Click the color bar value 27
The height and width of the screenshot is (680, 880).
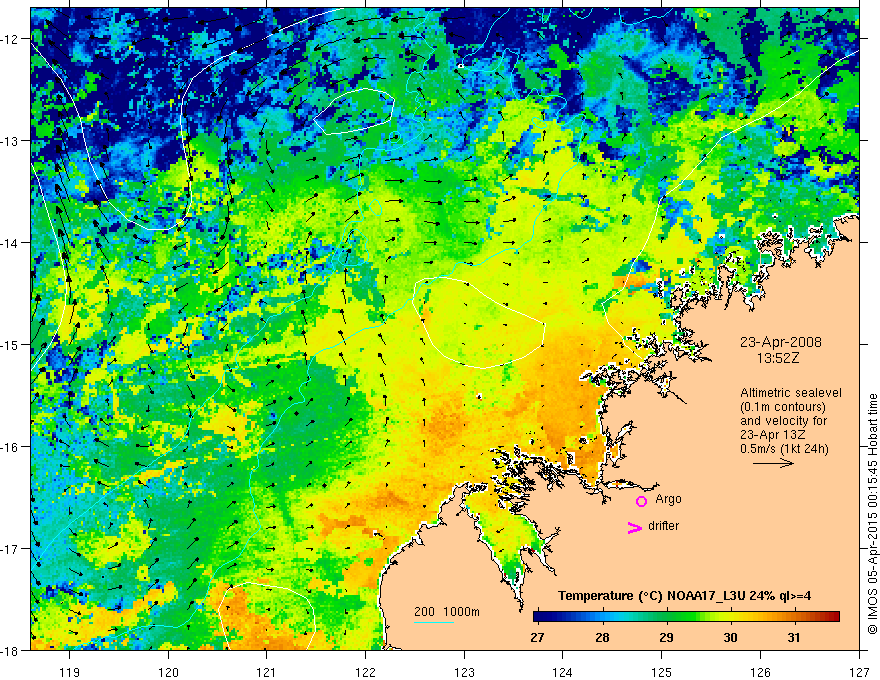(537, 638)
